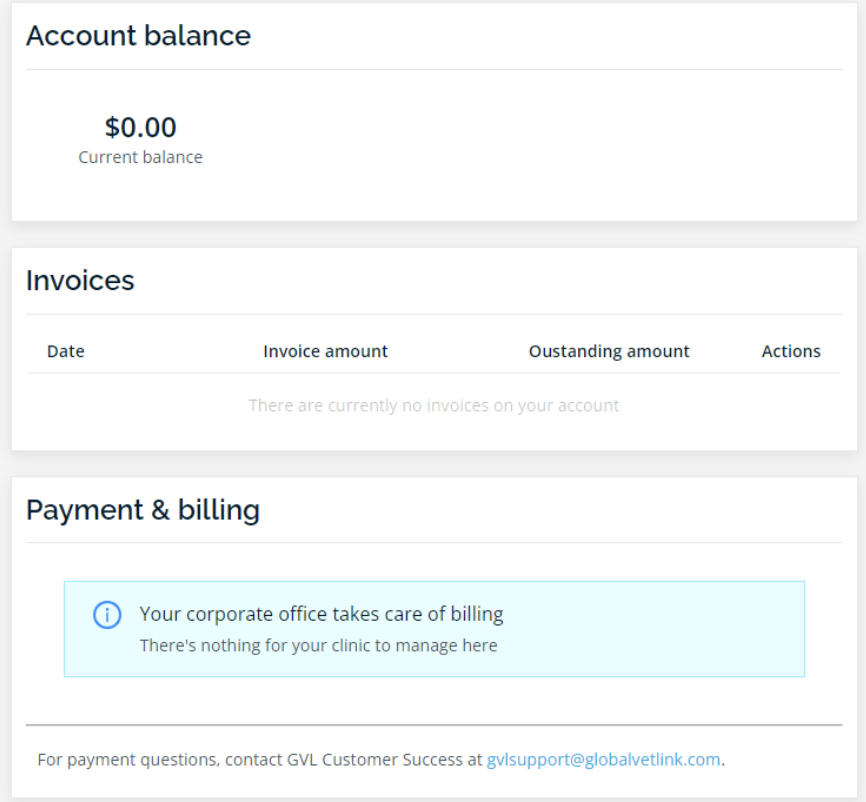Viewport: 866px width, 802px height.
Task: Click the 'Actions' column header
Action: 791,351
